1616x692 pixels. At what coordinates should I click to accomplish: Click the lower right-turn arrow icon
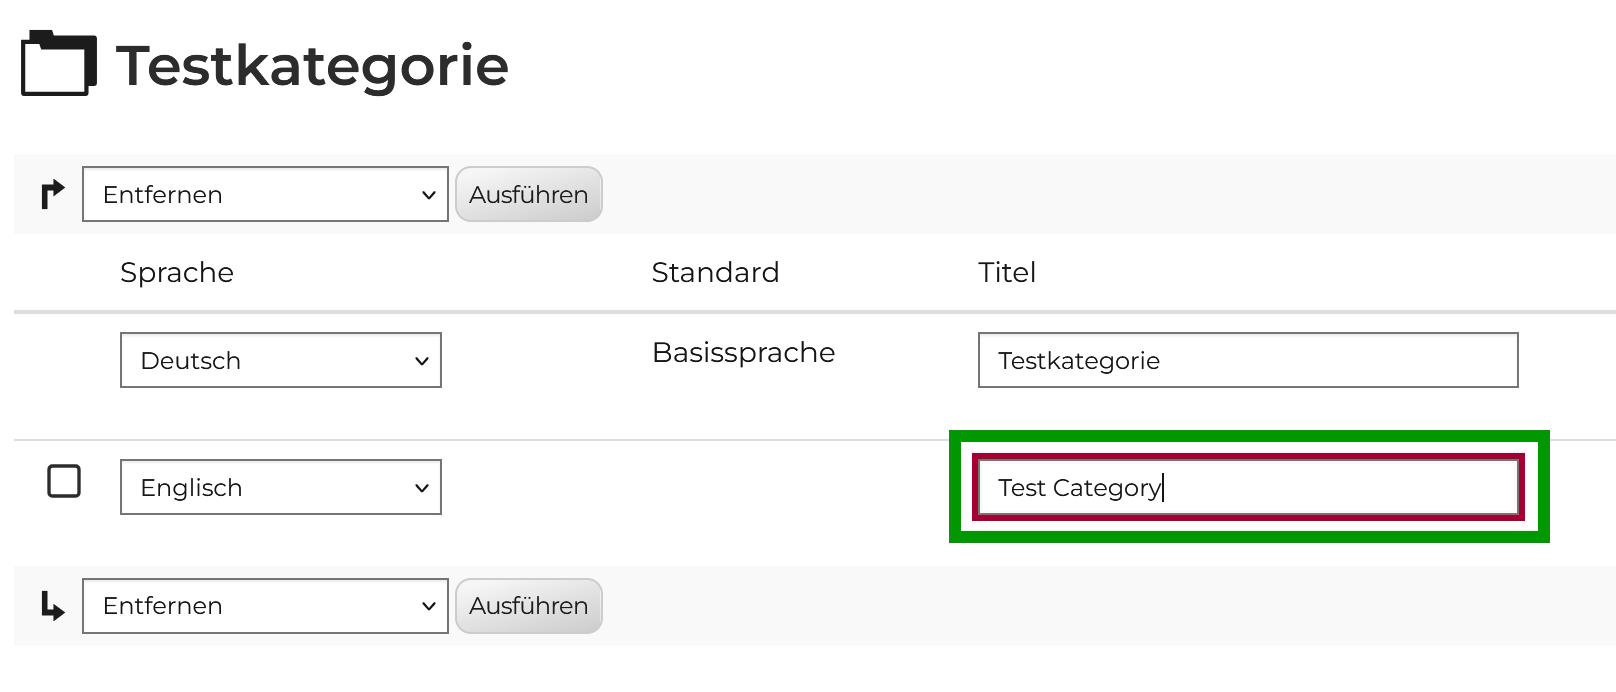click(52, 606)
